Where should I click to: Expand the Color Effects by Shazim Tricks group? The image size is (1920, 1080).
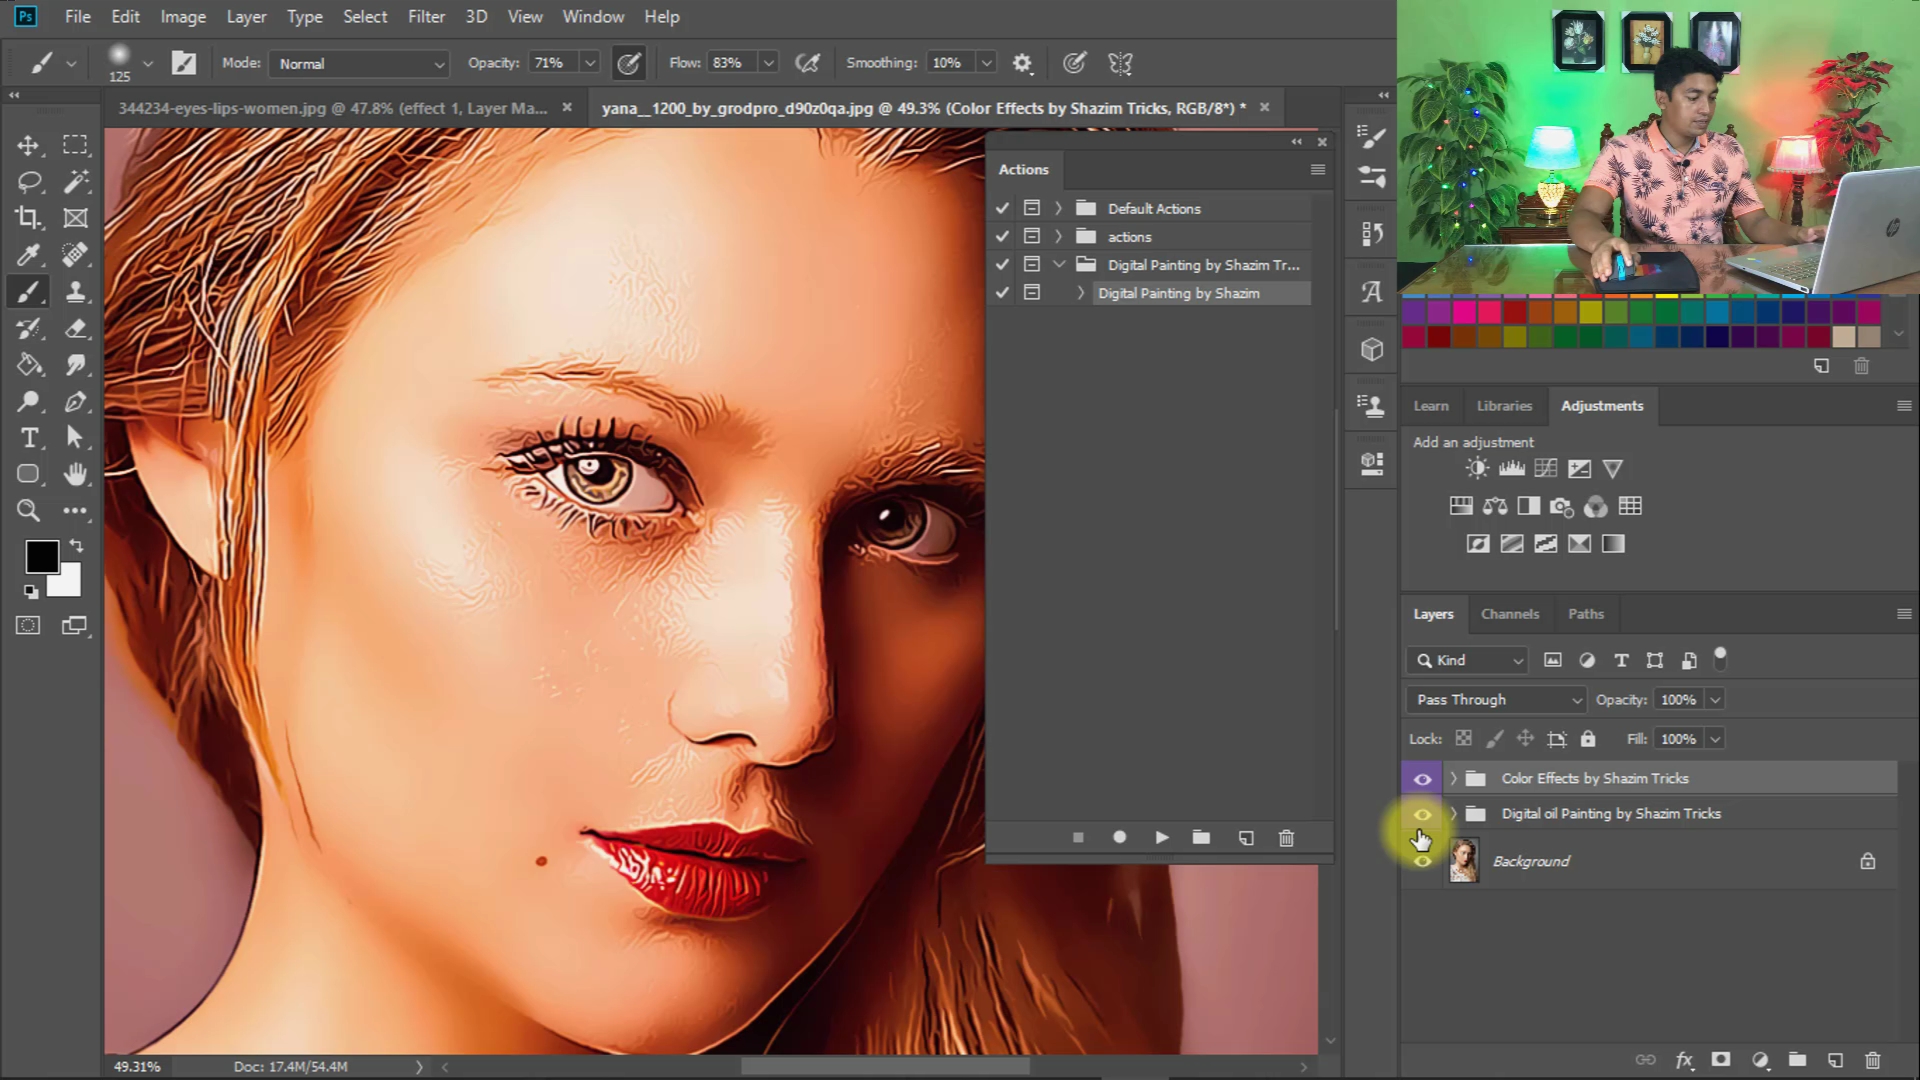pyautogui.click(x=1452, y=778)
